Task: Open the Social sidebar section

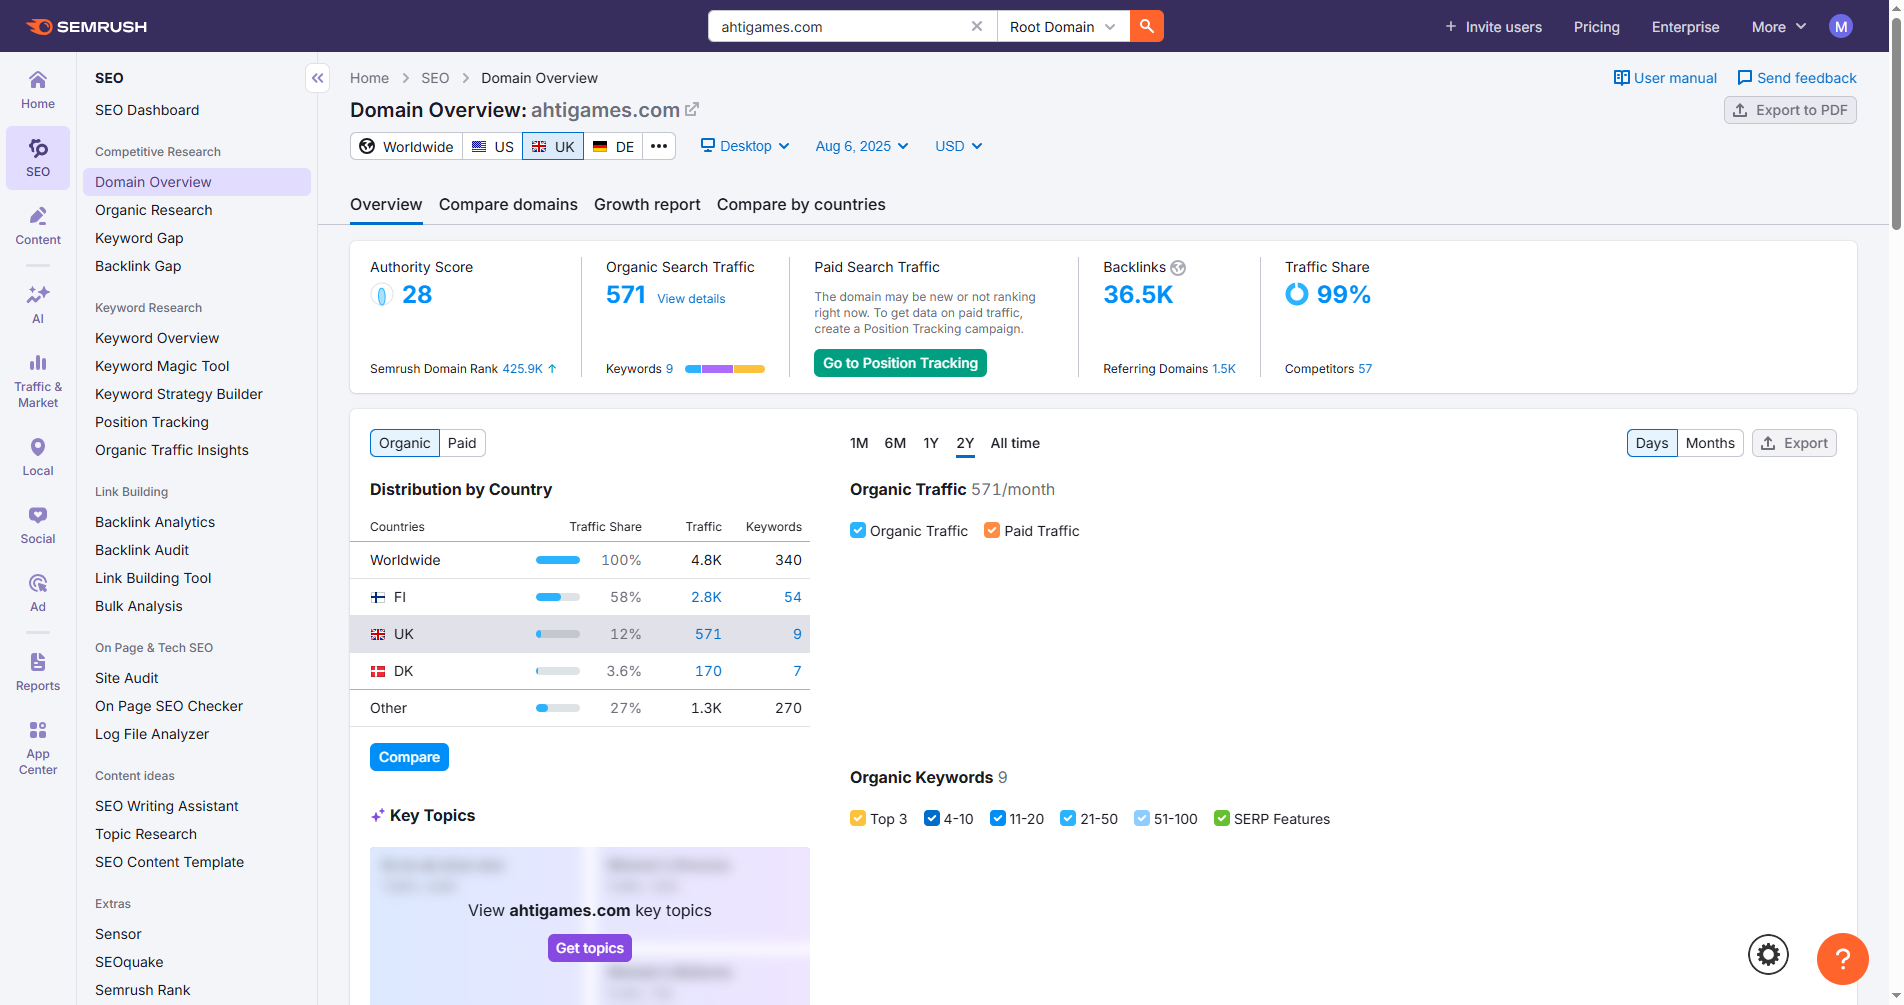Action: [x=38, y=525]
